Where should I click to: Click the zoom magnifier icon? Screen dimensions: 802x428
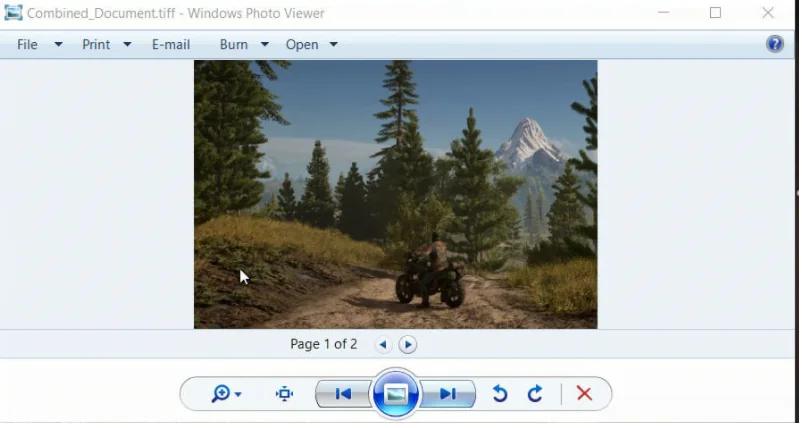click(x=221, y=394)
